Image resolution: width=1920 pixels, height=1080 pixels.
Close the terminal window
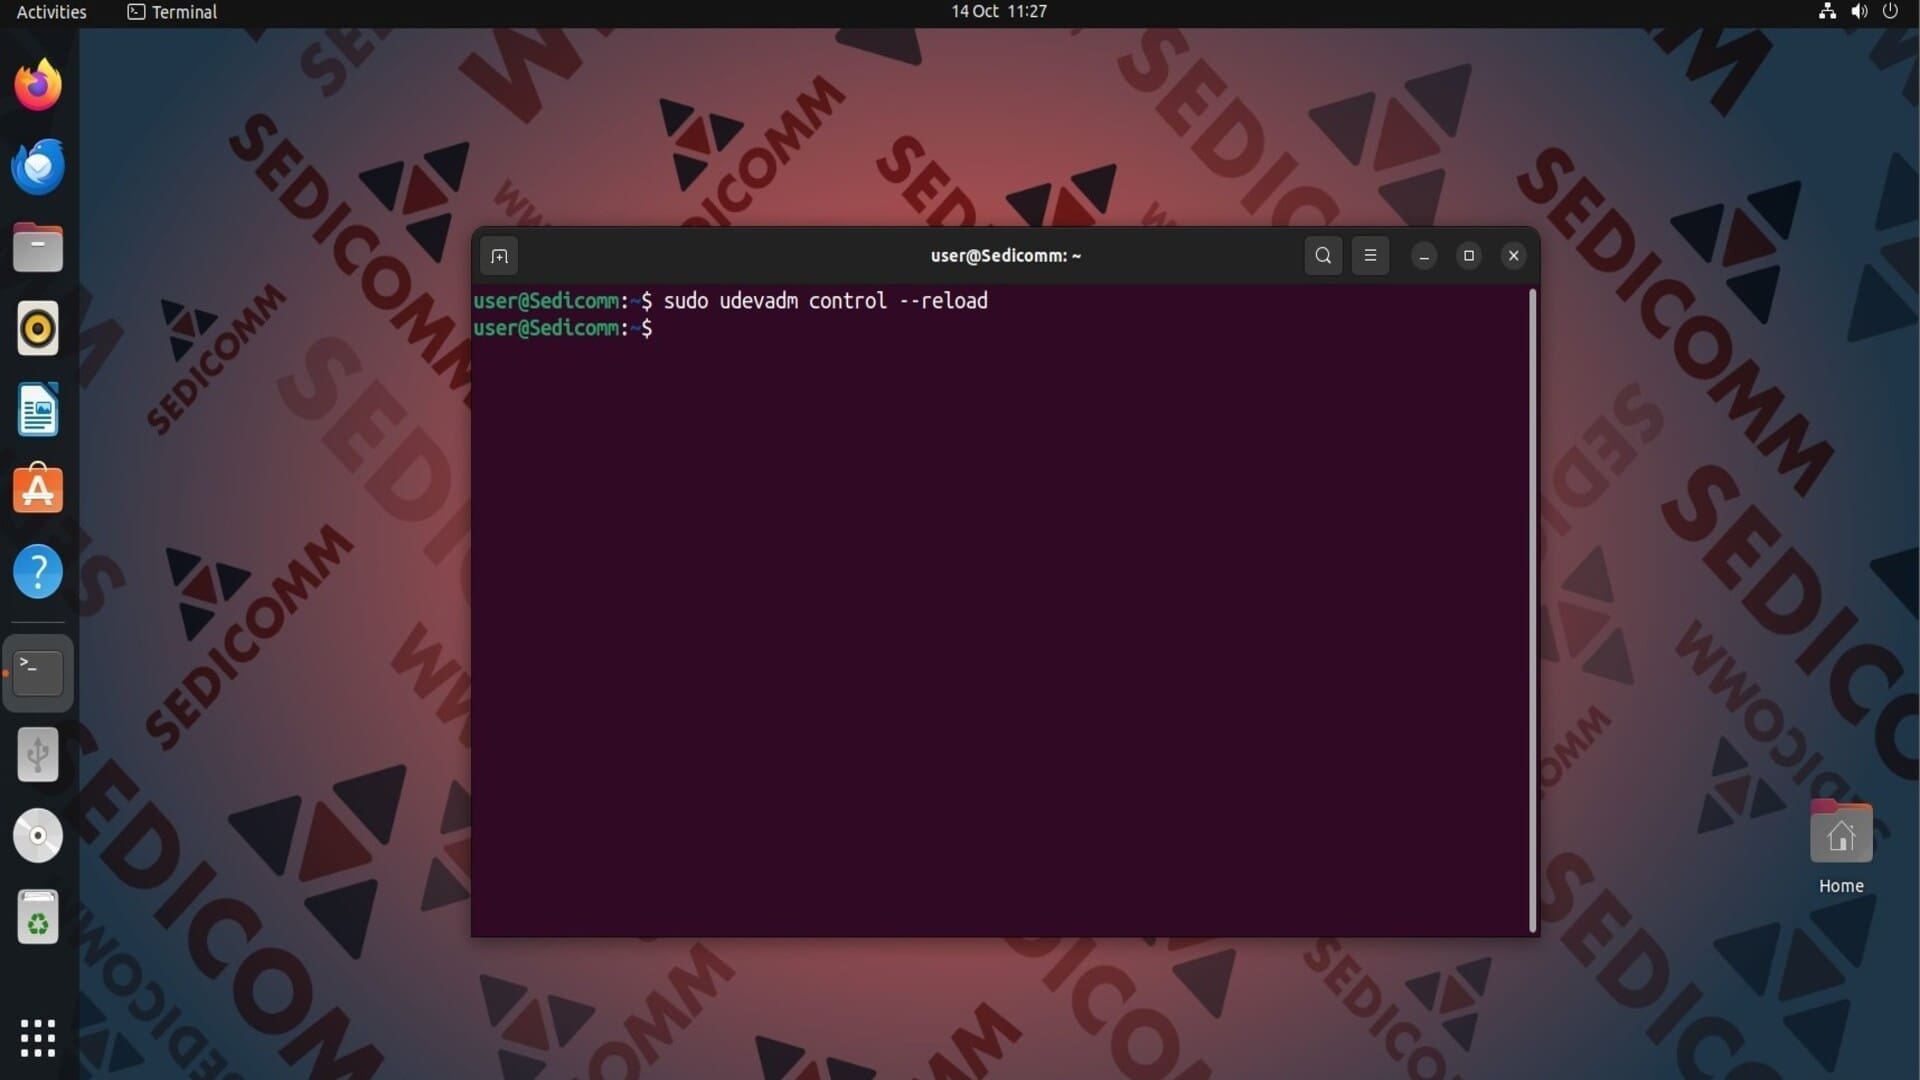pos(1514,256)
